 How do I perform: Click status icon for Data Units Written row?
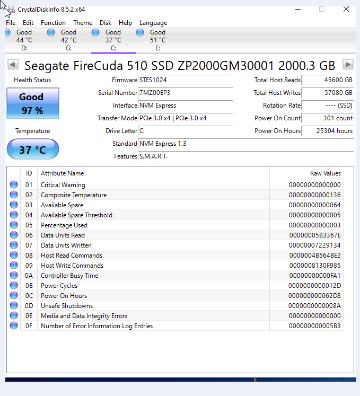14,245
